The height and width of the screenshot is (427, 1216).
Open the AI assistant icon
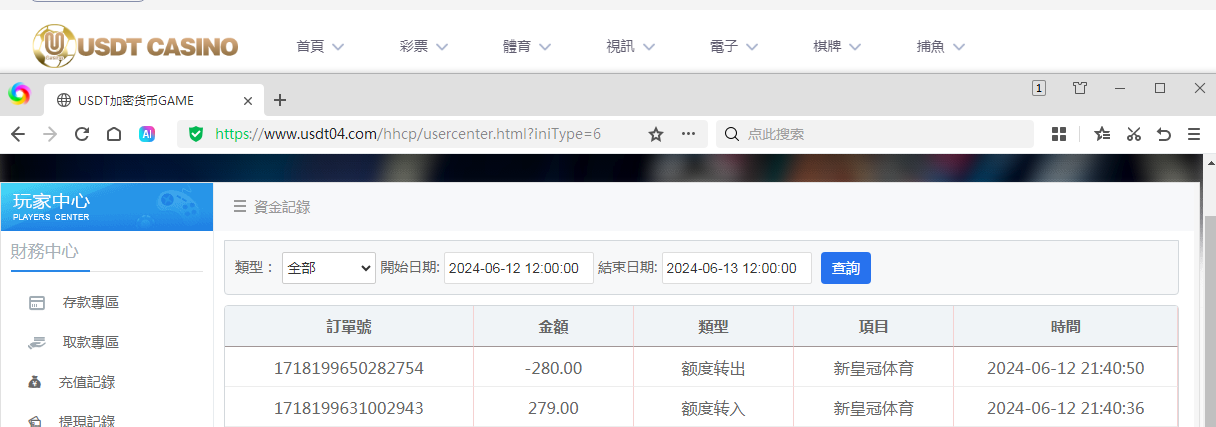pos(147,134)
